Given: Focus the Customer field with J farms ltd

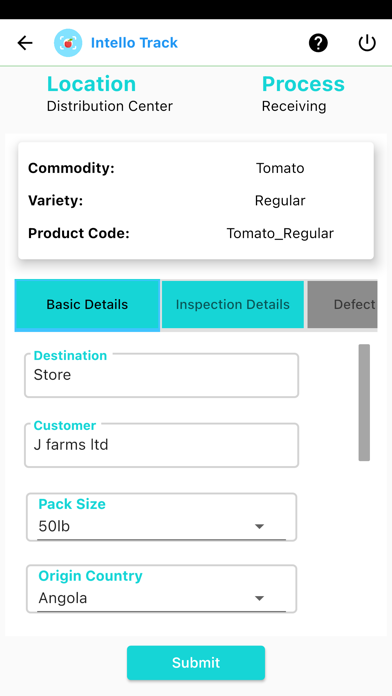Looking at the screenshot, I should (162, 445).
